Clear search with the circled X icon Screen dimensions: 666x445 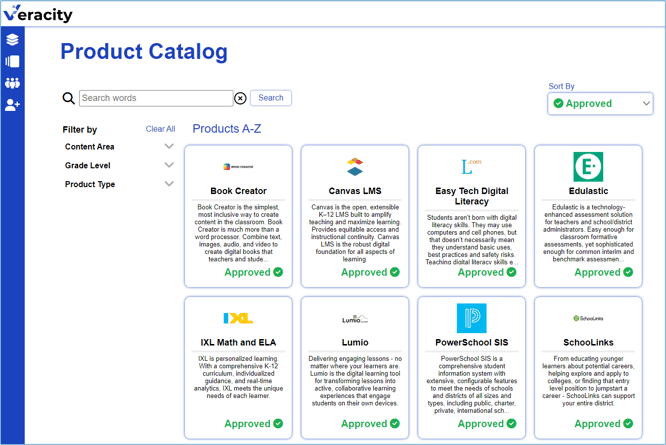(240, 98)
